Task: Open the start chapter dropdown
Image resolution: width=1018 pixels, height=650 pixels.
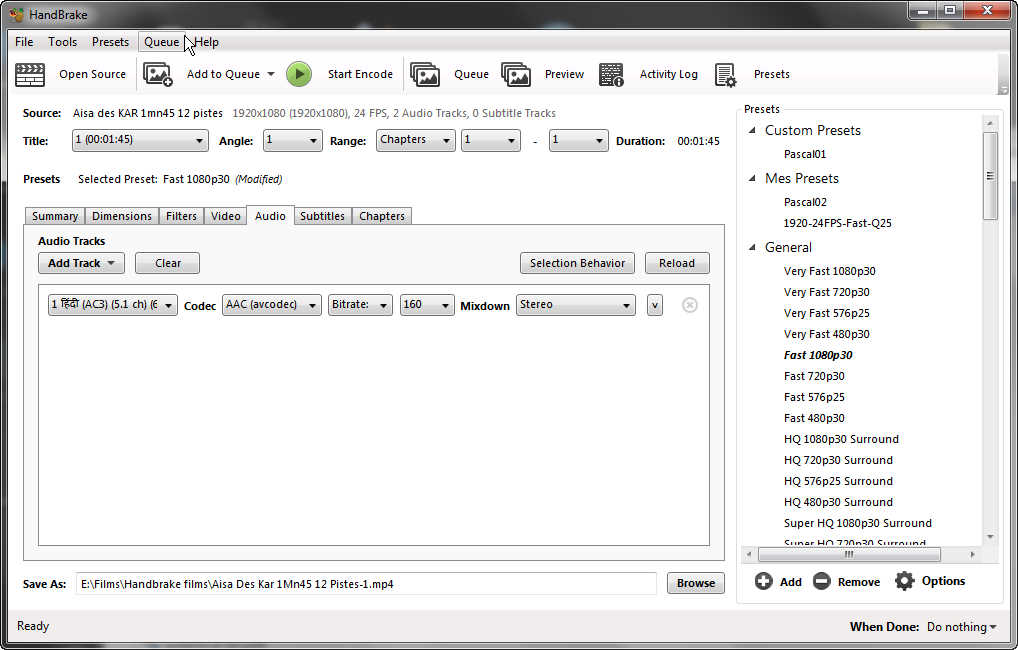Action: pyautogui.click(x=491, y=140)
